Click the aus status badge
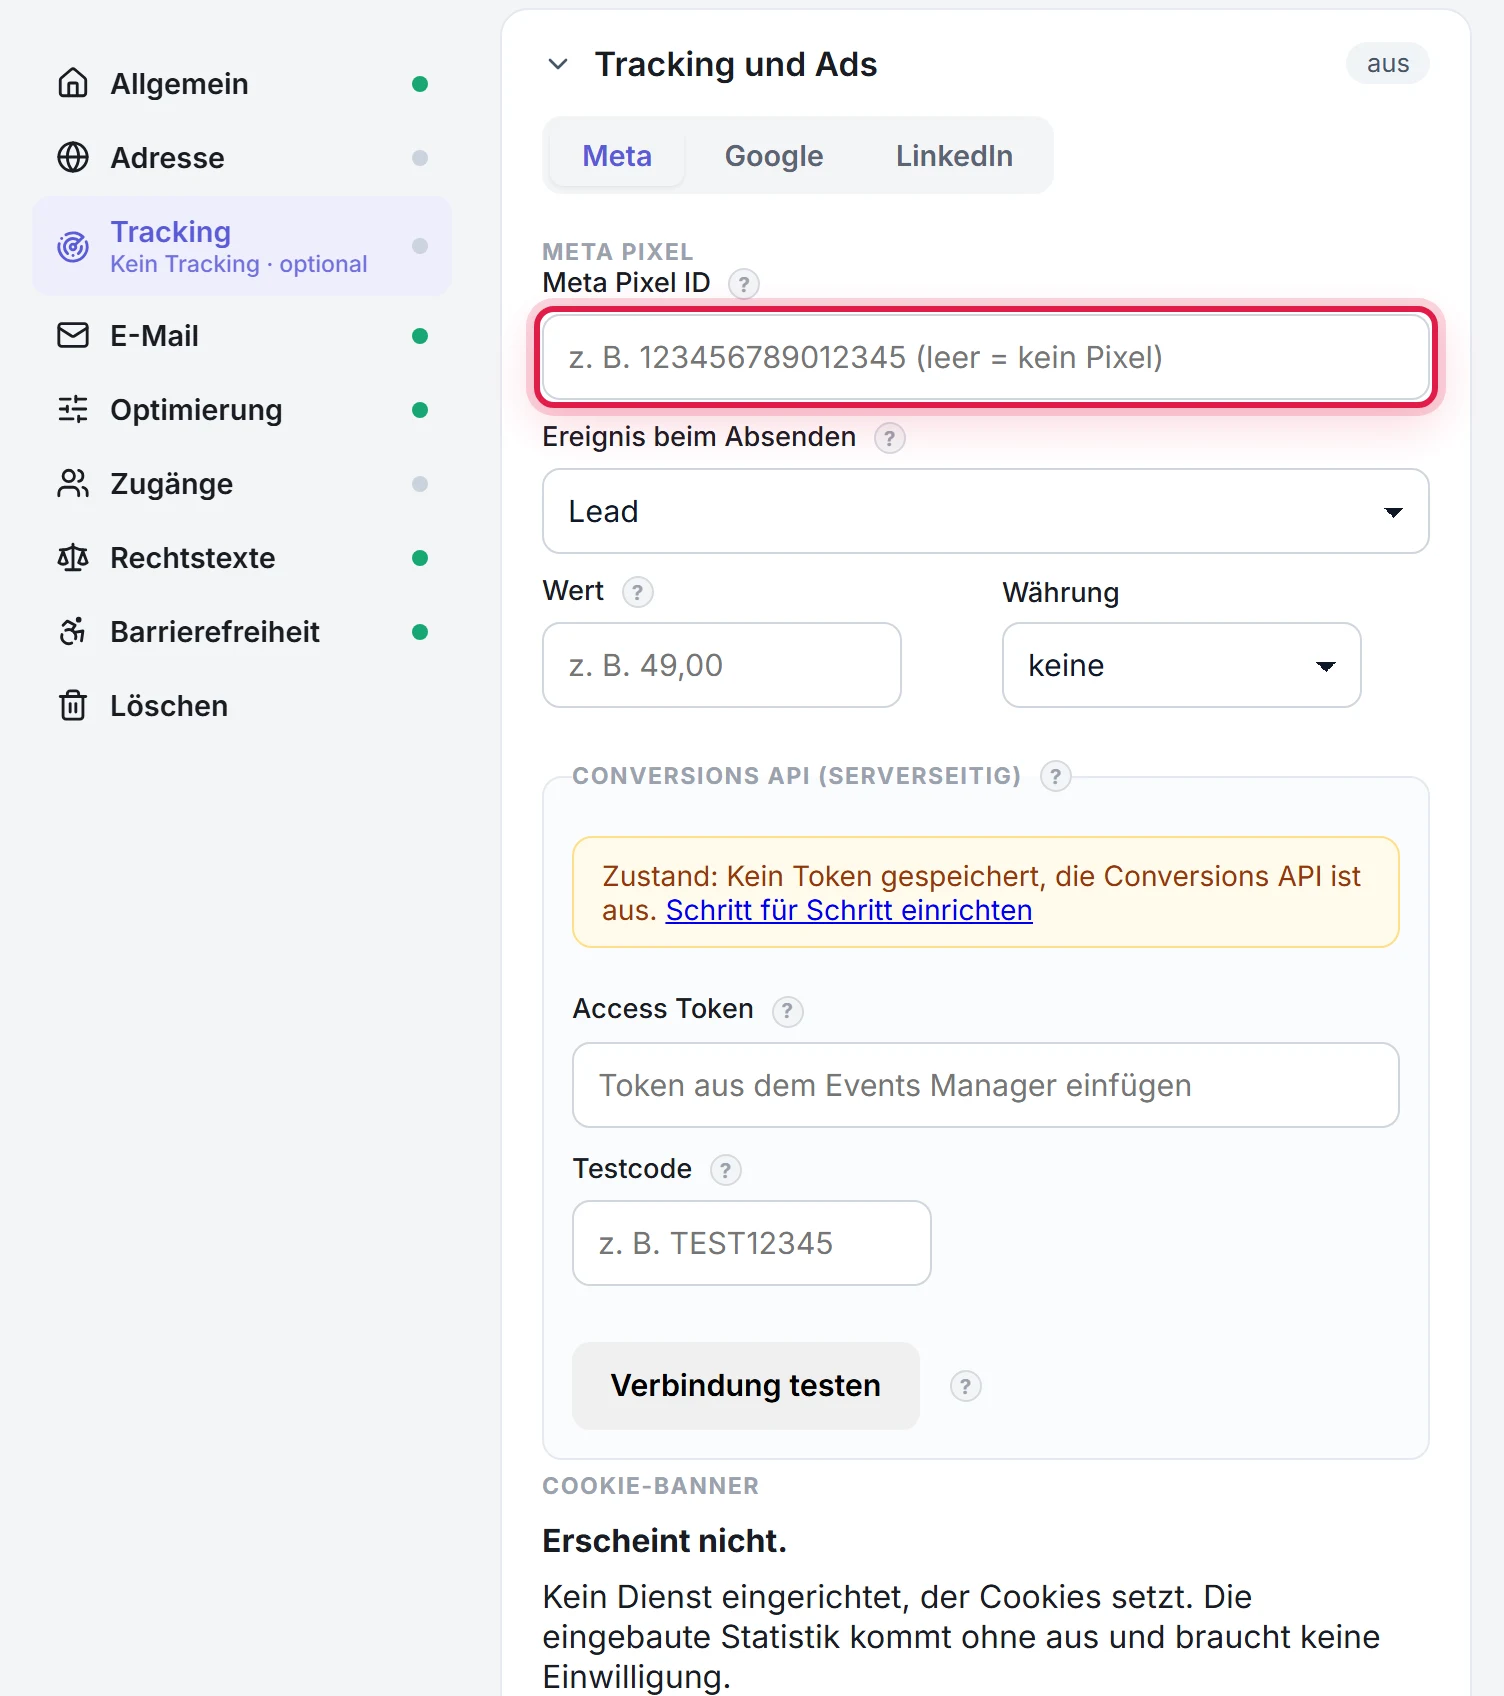This screenshot has height=1696, width=1504. pyautogui.click(x=1388, y=63)
